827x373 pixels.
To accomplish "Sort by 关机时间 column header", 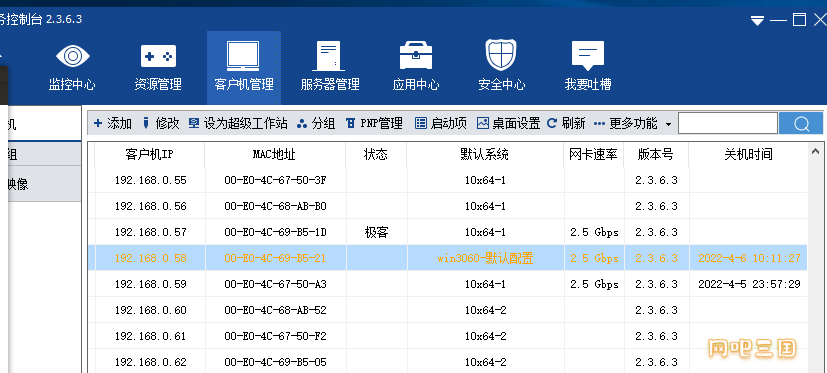I will (748, 154).
